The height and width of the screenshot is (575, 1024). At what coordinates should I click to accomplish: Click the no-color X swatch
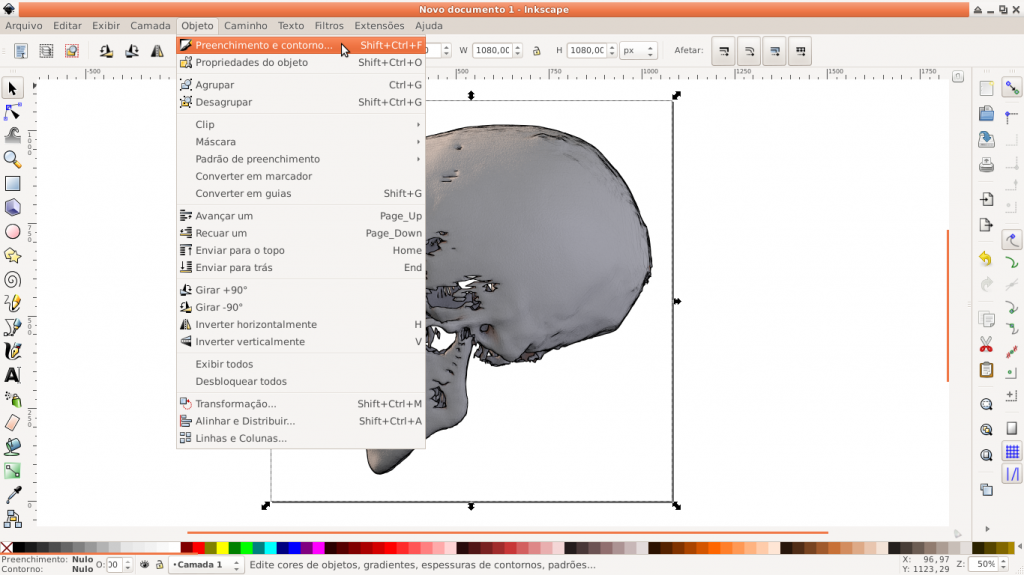[7, 548]
